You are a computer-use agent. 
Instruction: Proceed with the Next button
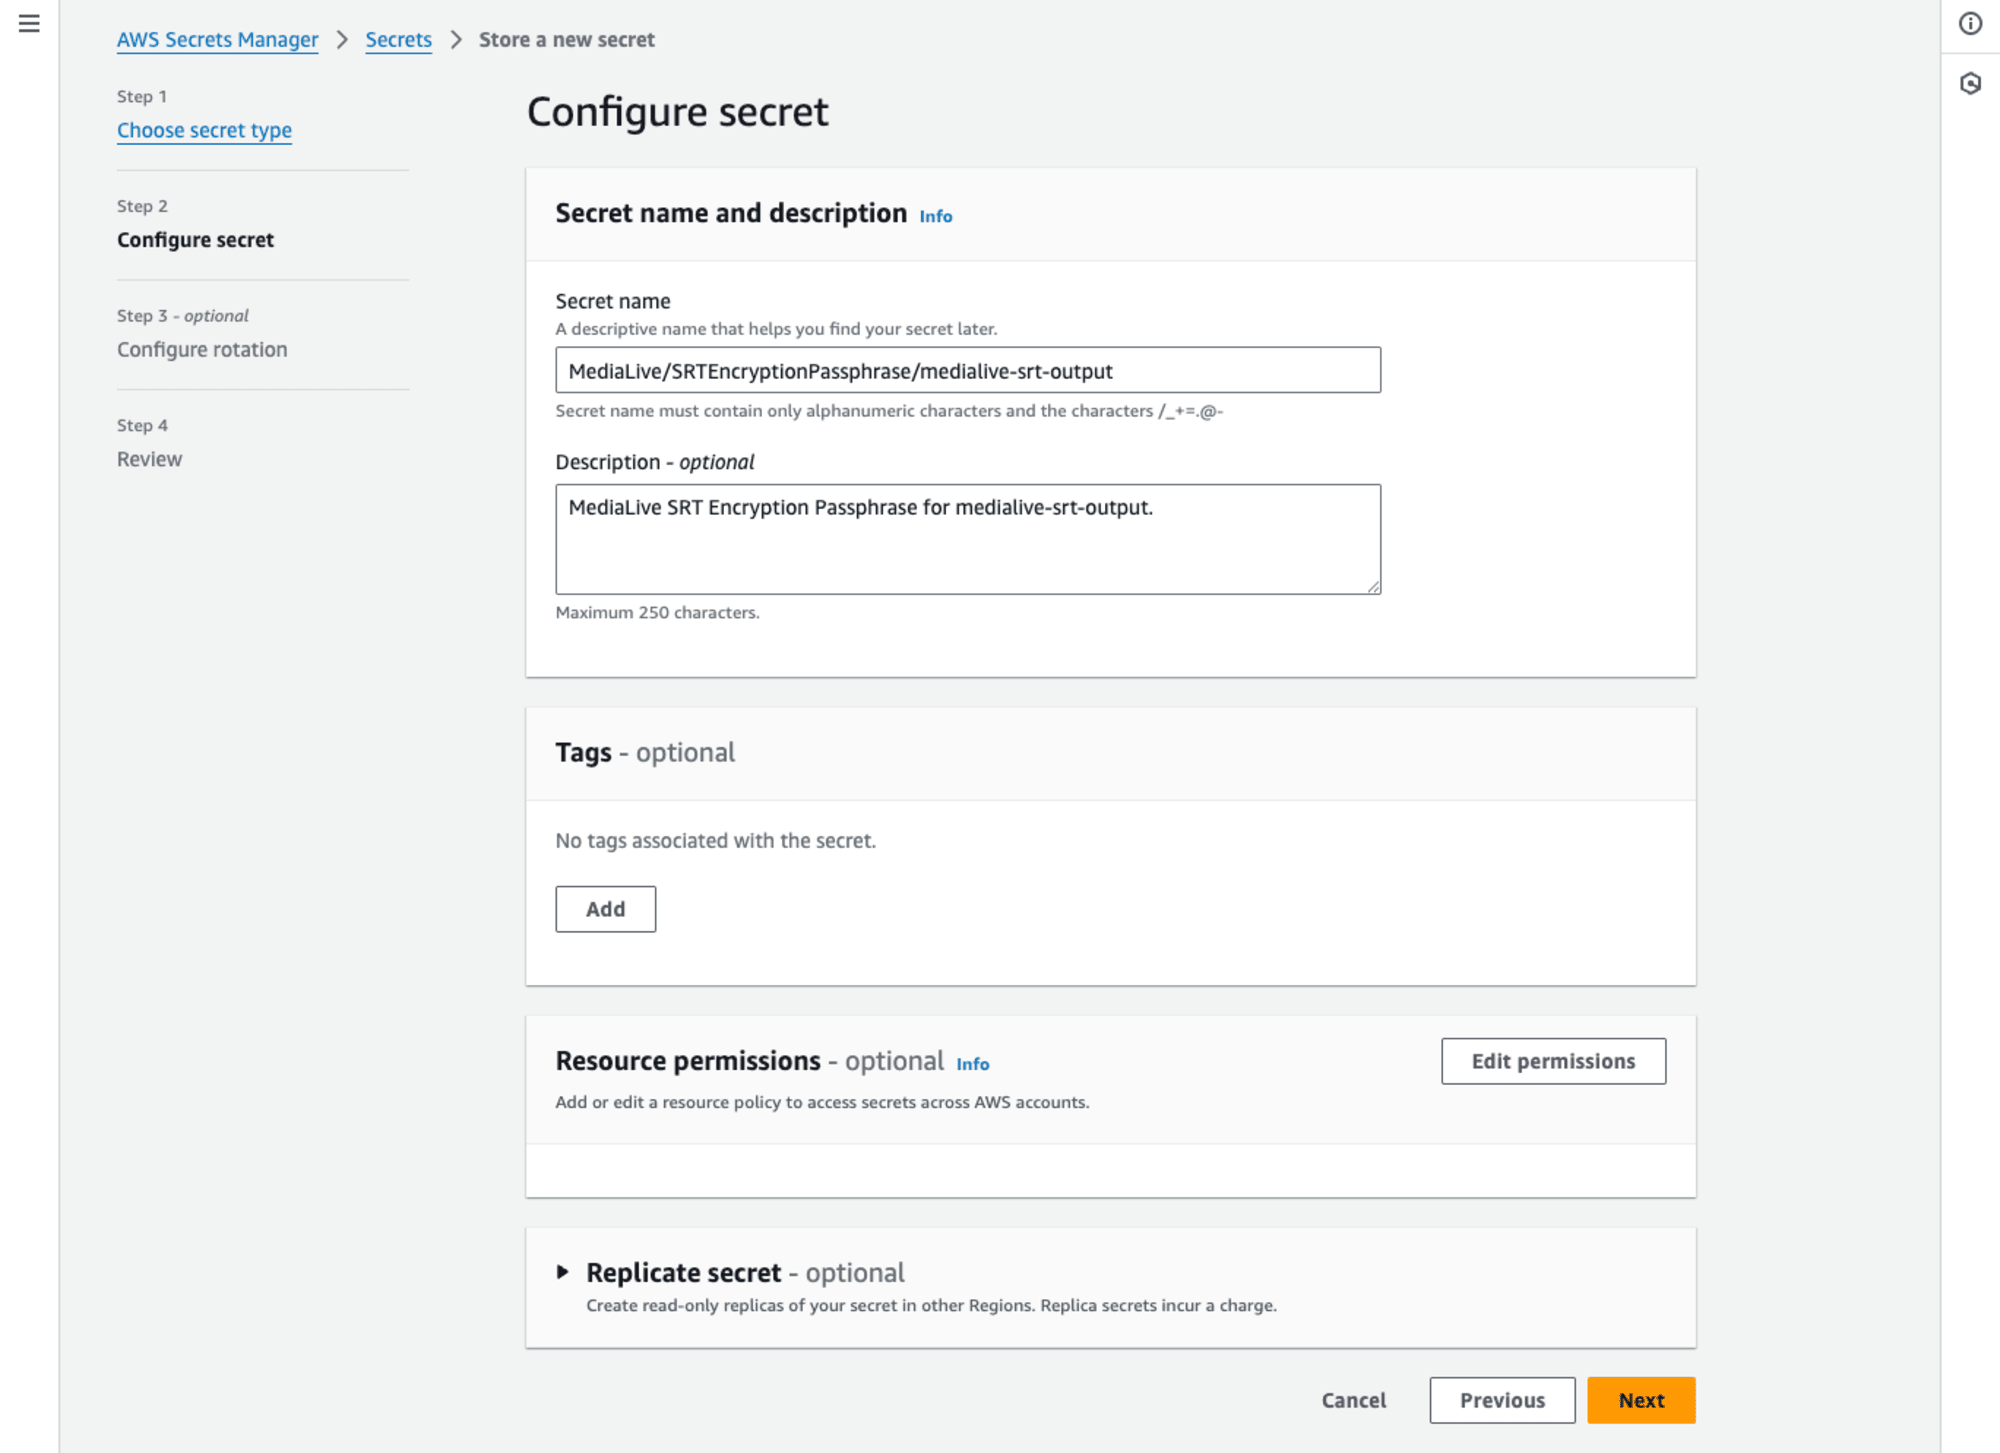pyautogui.click(x=1641, y=1400)
